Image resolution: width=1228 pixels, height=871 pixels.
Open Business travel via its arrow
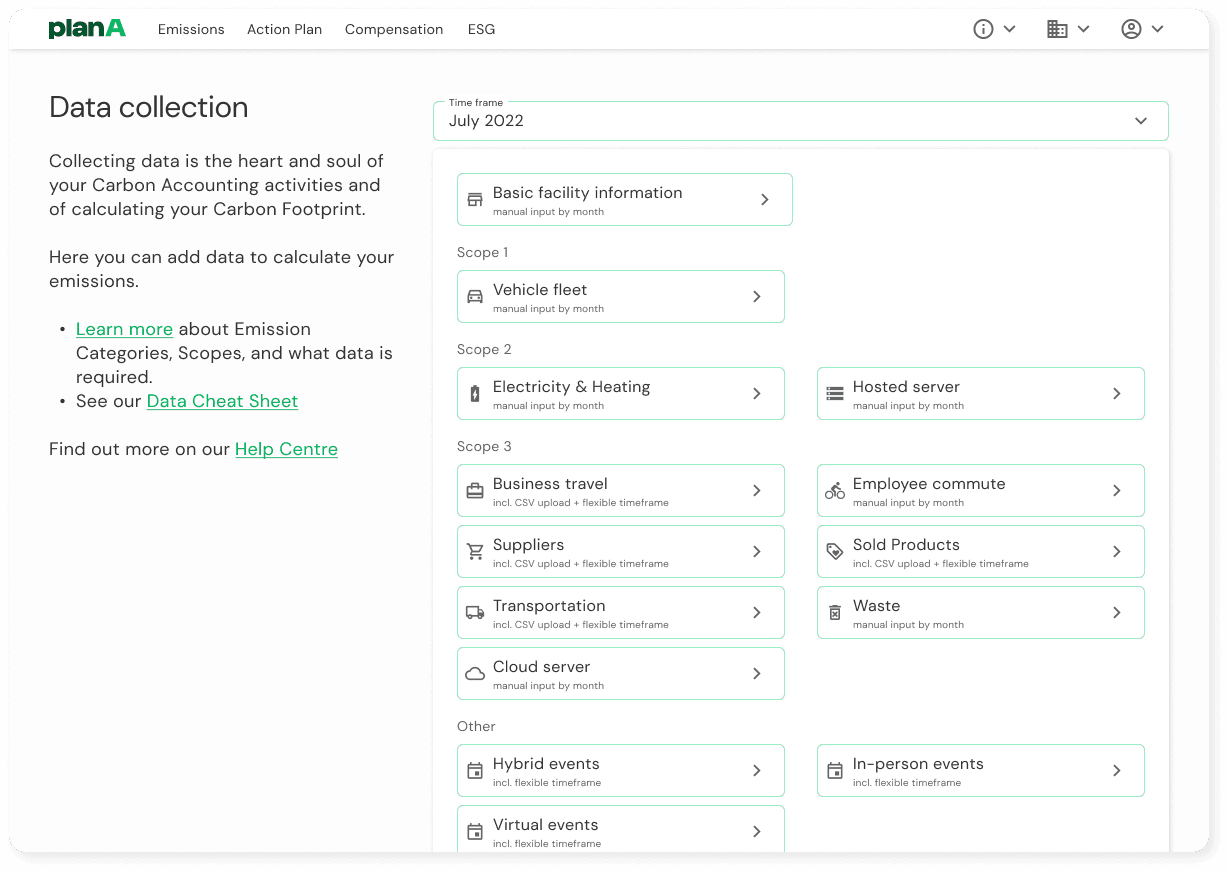coord(757,491)
